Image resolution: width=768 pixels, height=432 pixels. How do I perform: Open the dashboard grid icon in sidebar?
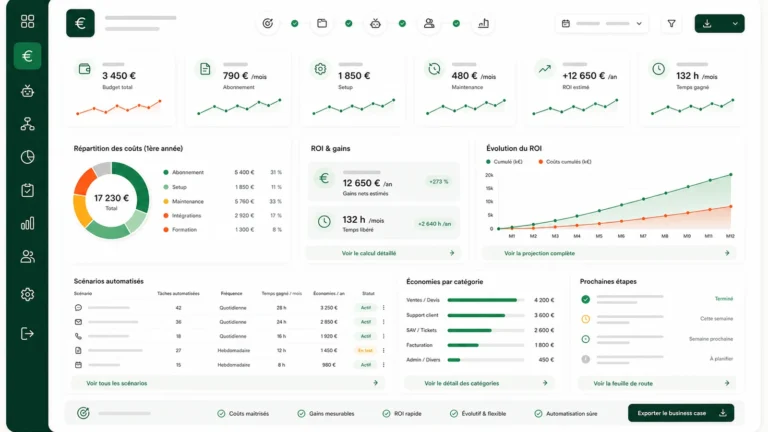[27, 22]
